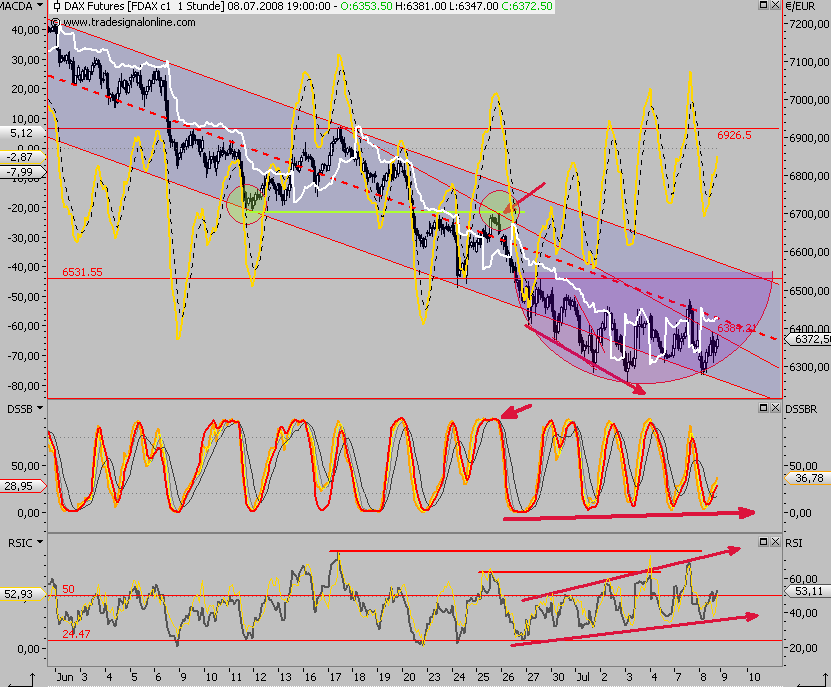Click the 7200,00 price axis value

809,24
